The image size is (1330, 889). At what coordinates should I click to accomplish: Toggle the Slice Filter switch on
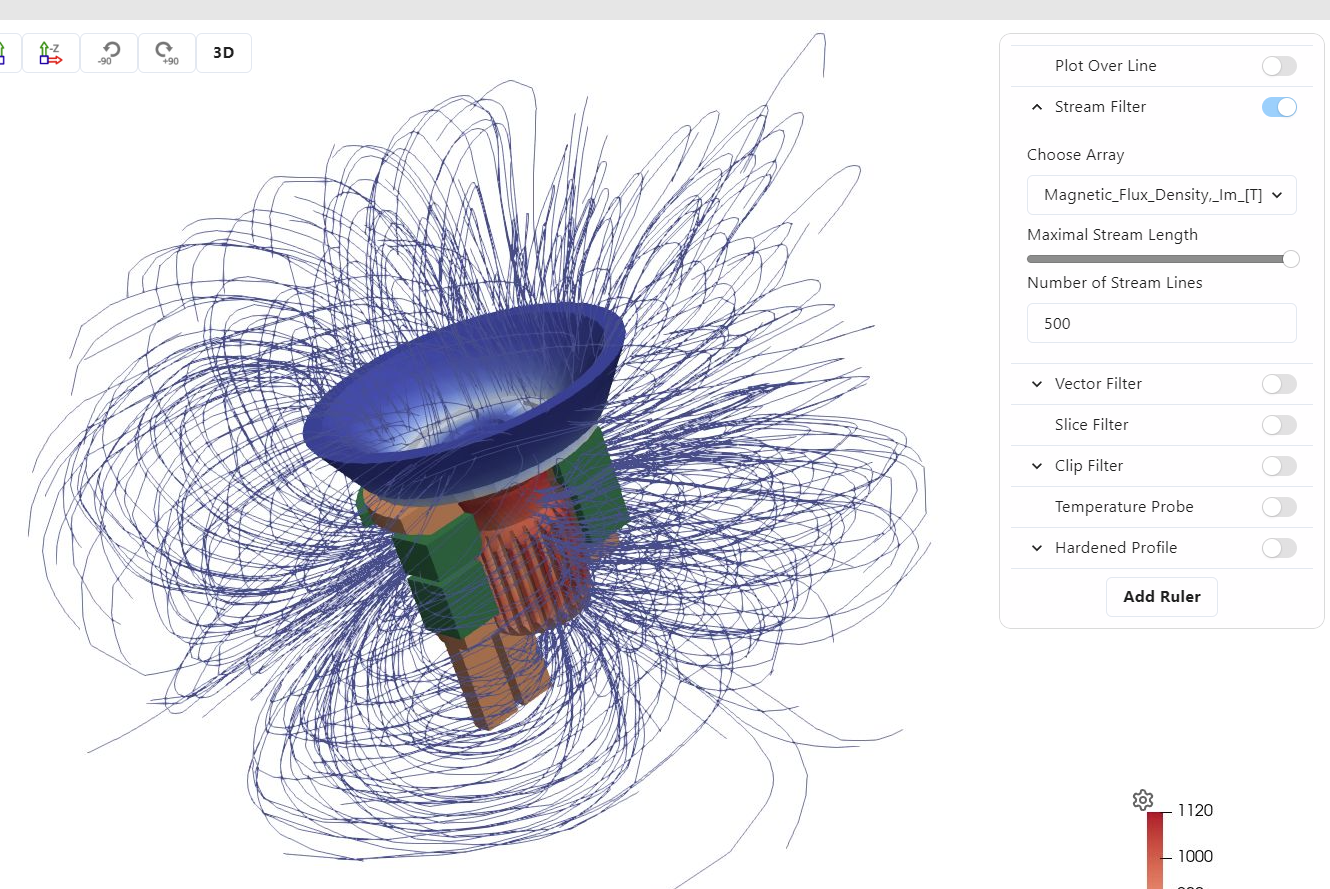pos(1278,425)
